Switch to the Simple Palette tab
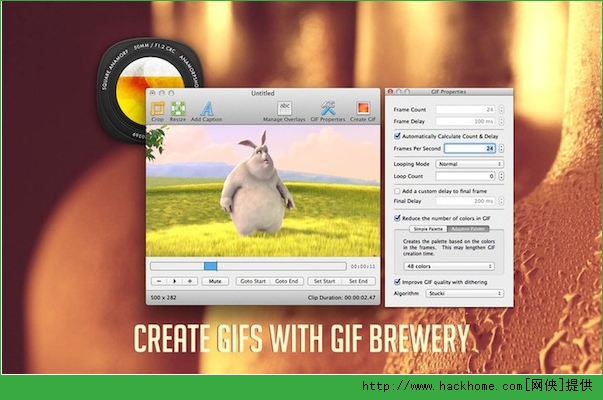Screen dimensions: 603x400 [x=428, y=229]
